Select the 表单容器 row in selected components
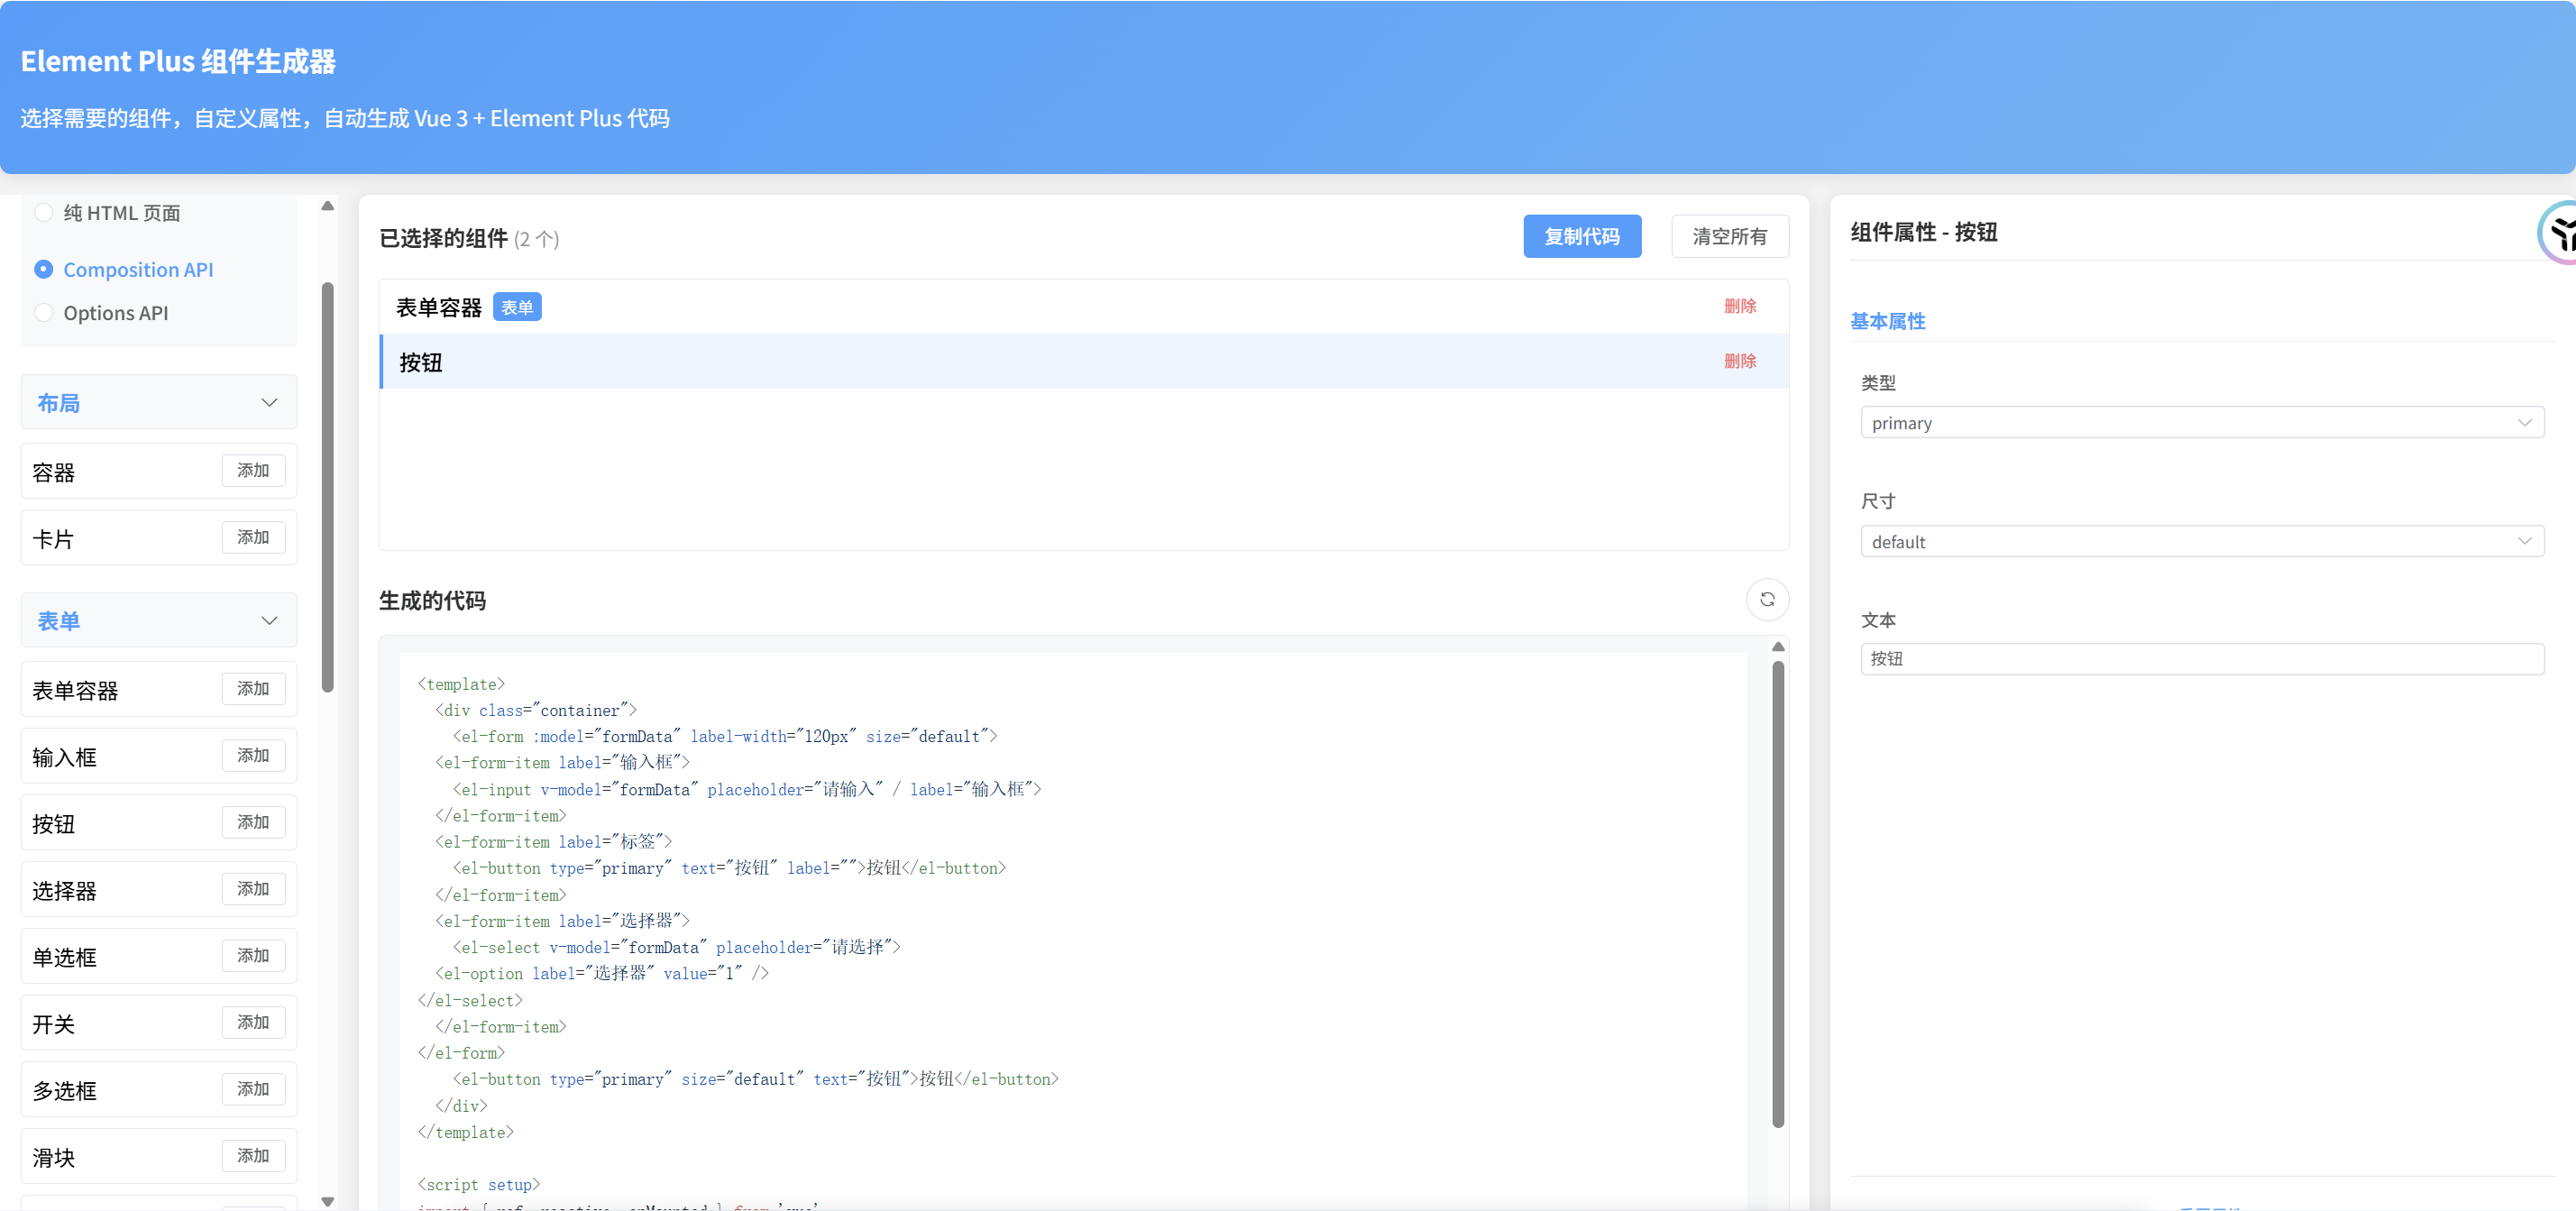This screenshot has height=1211, width=2576. pos(1083,307)
